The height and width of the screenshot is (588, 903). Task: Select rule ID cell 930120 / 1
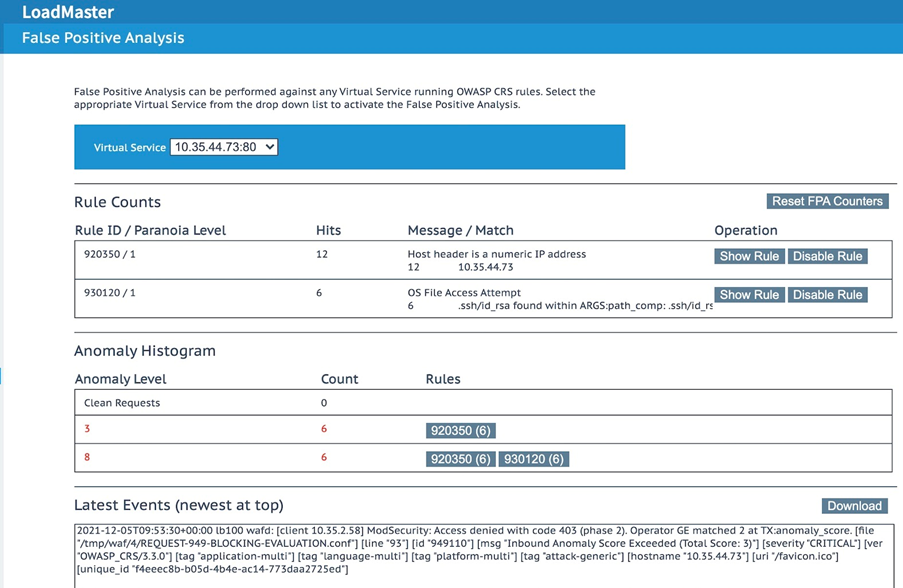(110, 293)
